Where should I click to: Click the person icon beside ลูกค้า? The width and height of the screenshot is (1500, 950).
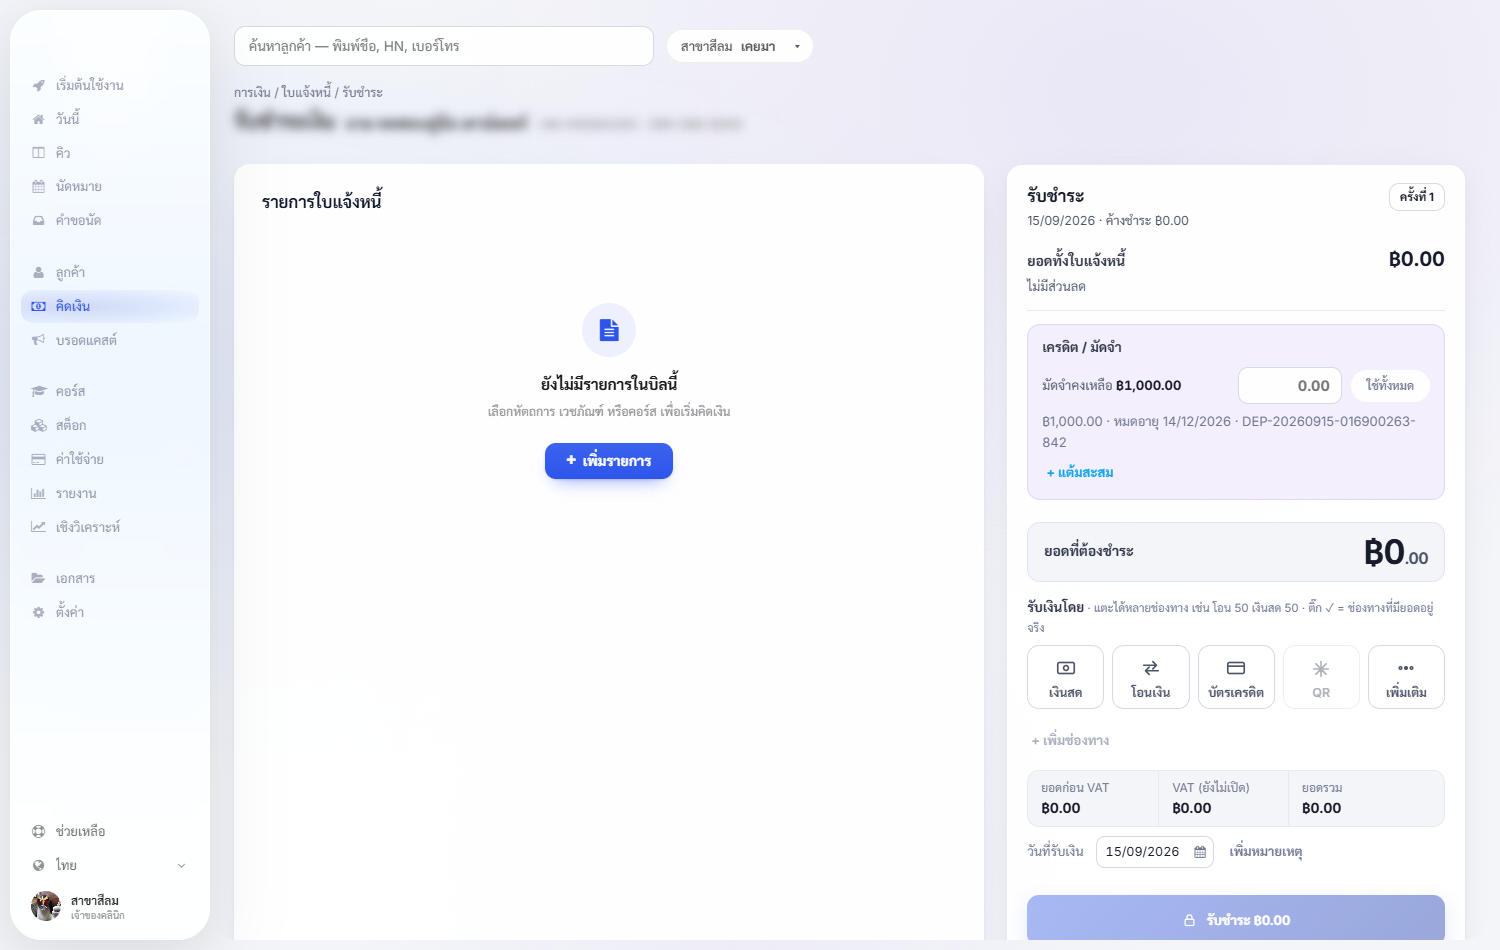tap(38, 273)
